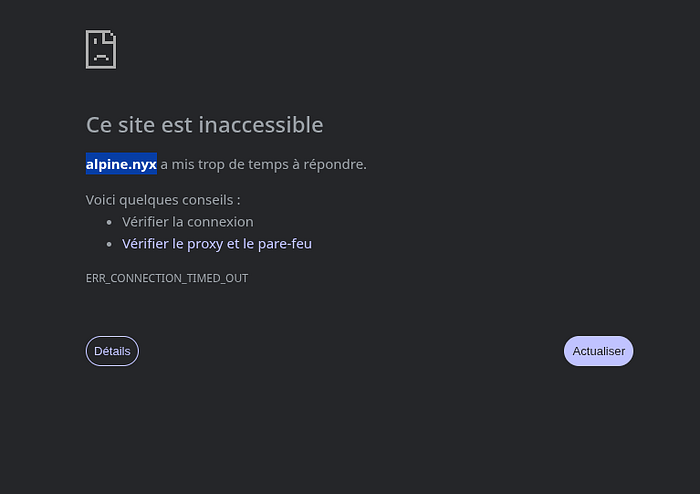Click the word 'temps' in the message
The height and width of the screenshot is (494, 700).
point(251,163)
